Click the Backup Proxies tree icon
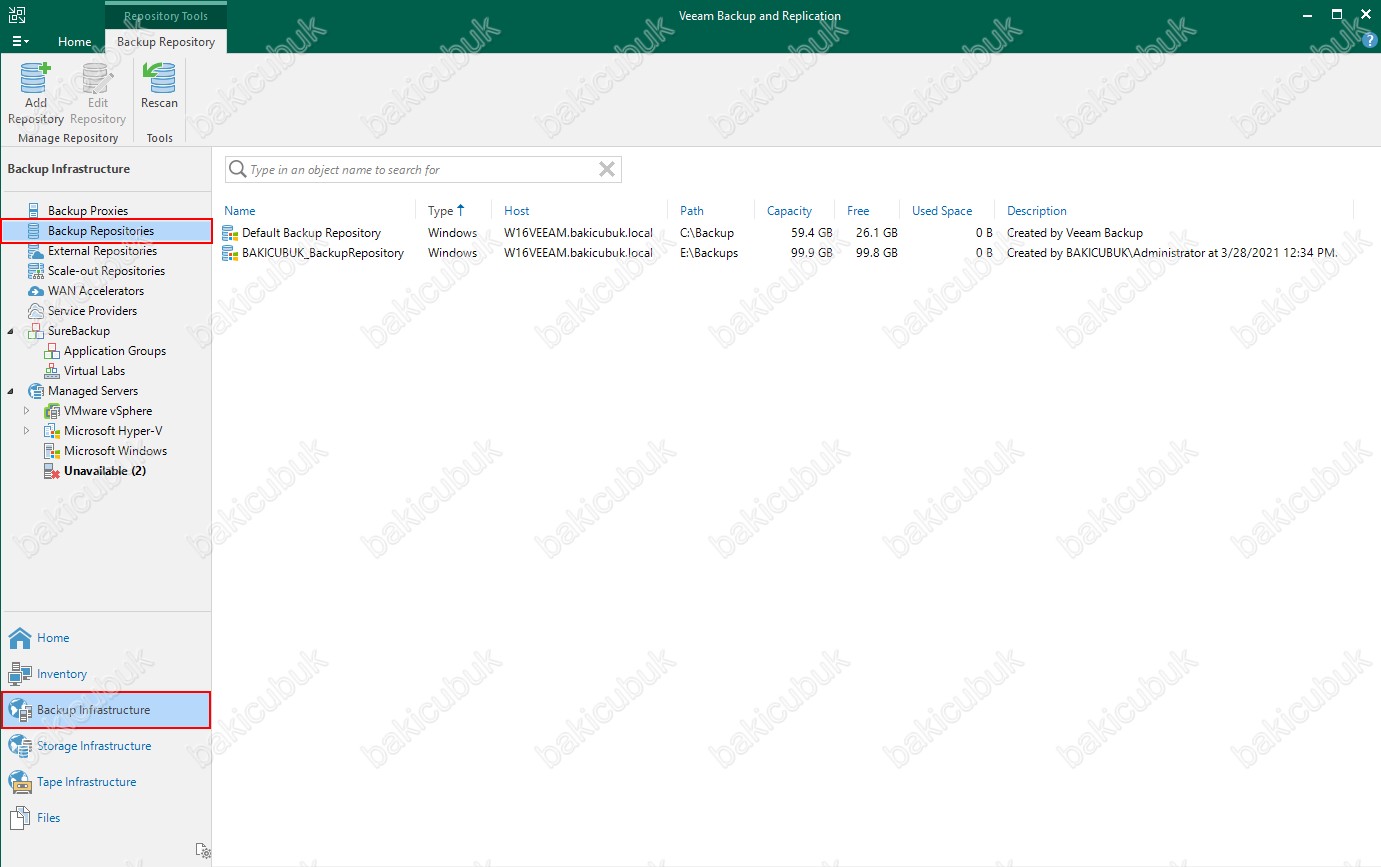This screenshot has height=867, width=1381. click(36, 211)
